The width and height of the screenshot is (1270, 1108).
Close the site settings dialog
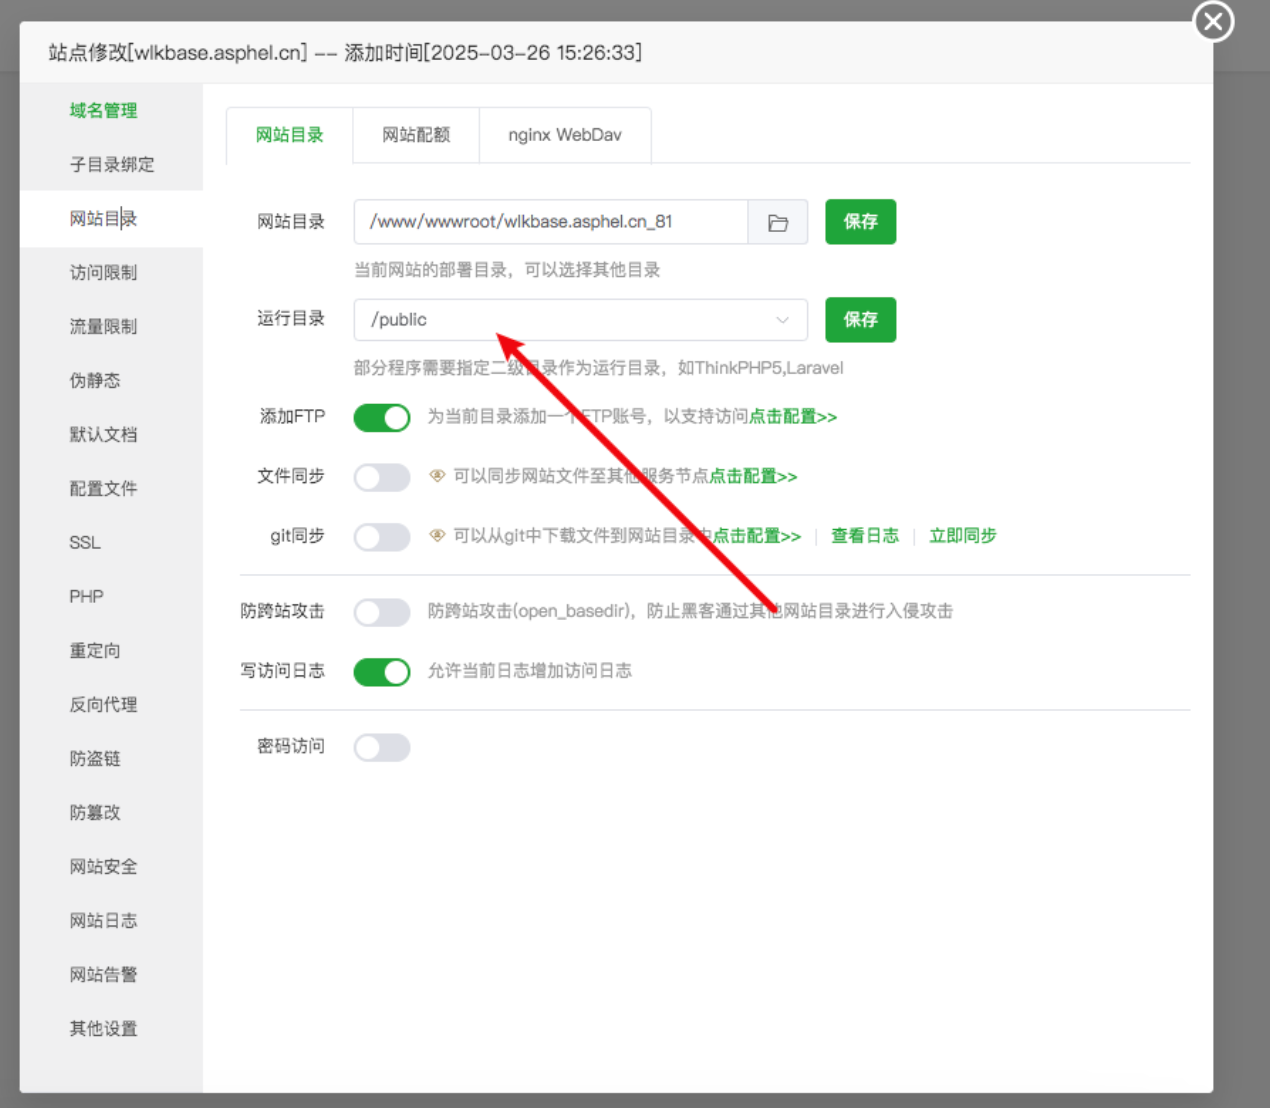click(x=1213, y=21)
